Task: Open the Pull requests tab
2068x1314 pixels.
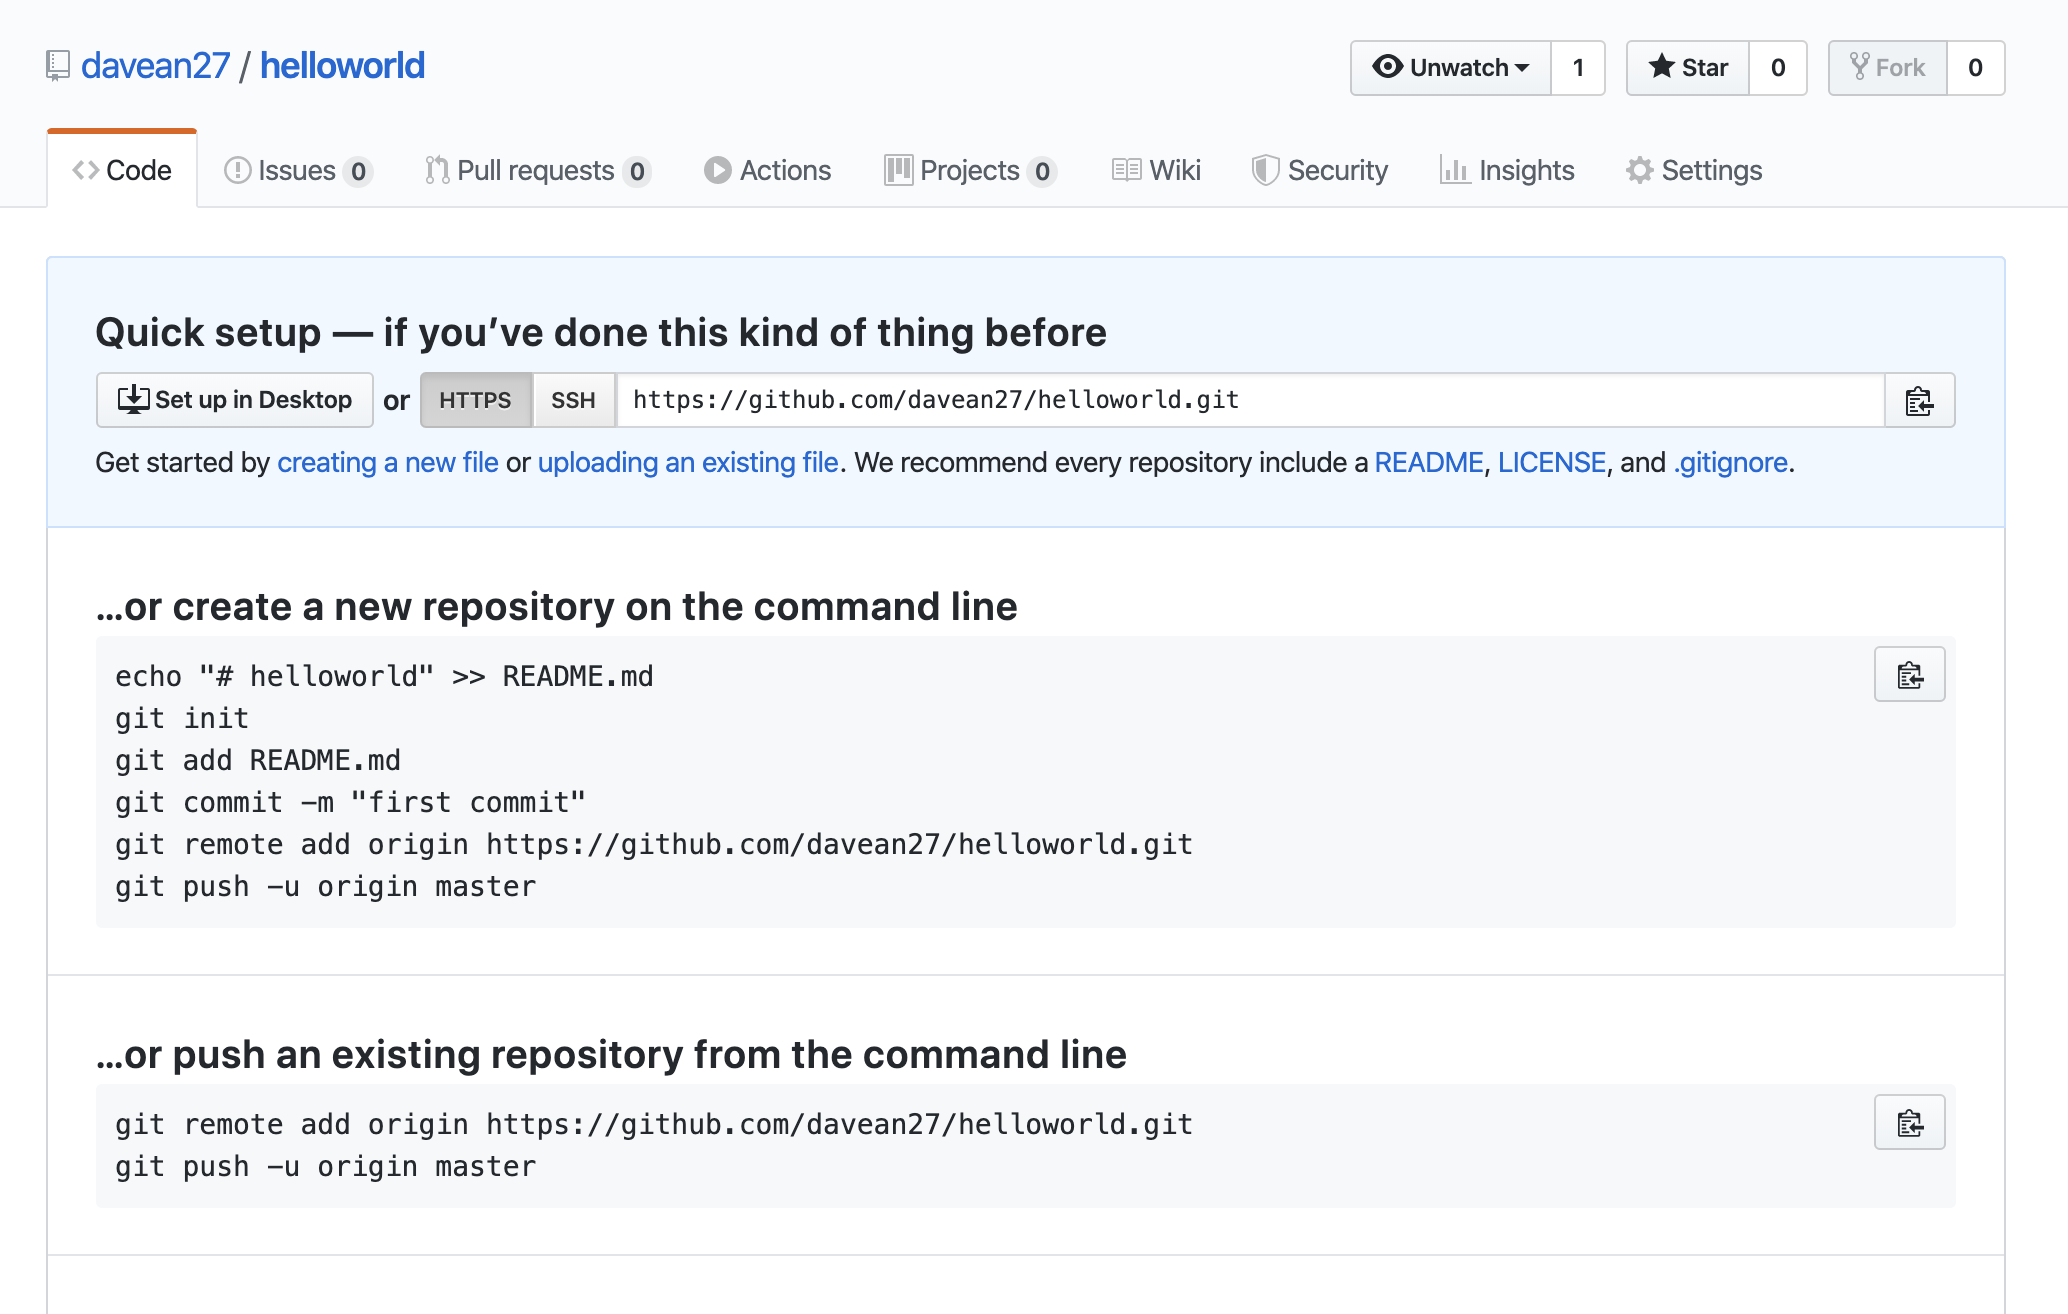Action: 537,171
